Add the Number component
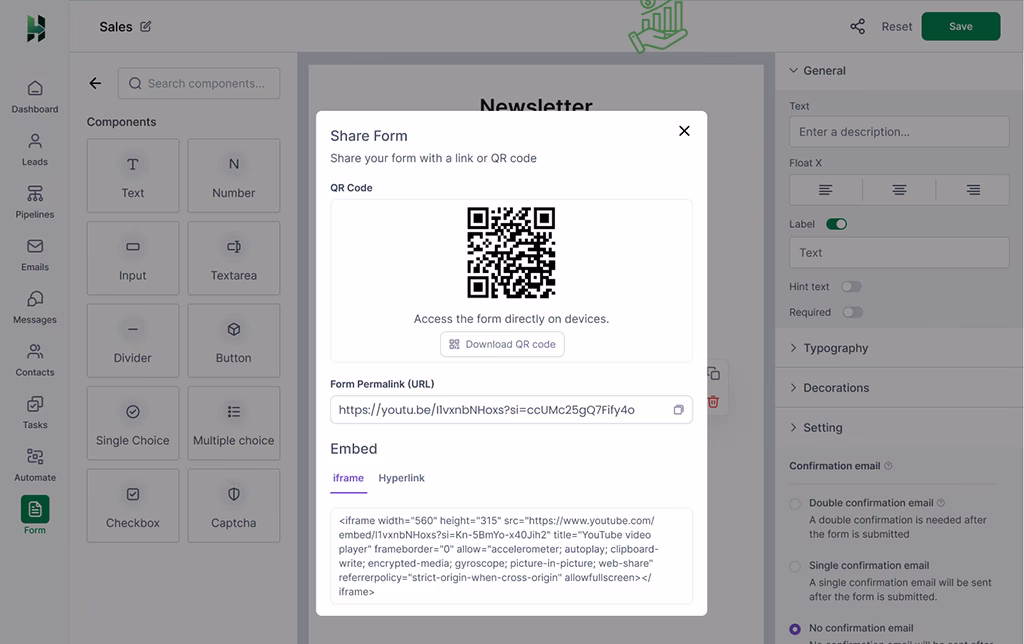This screenshot has height=644, width=1024. (x=234, y=176)
